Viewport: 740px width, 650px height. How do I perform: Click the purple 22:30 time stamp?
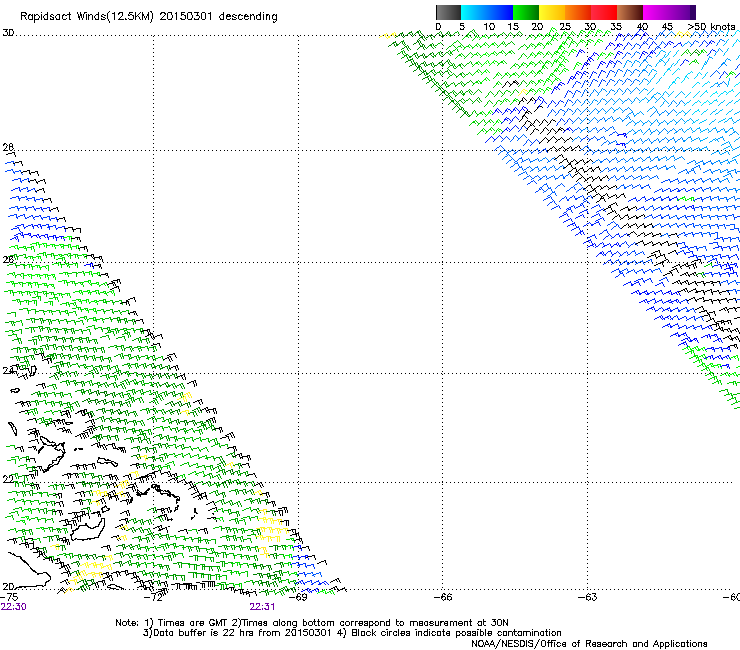(x=14, y=607)
